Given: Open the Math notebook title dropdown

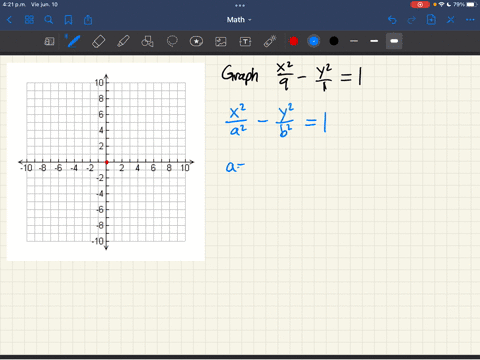Looking at the screenshot, I should tap(239, 20).
